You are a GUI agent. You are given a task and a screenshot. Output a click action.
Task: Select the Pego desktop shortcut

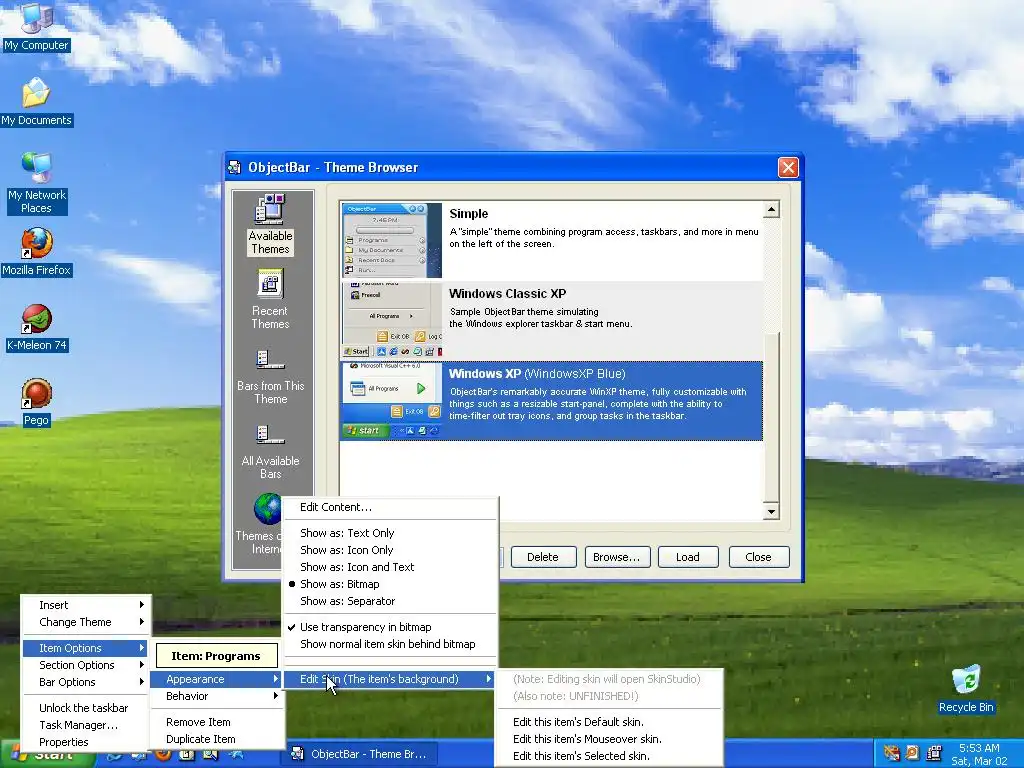(x=36, y=403)
